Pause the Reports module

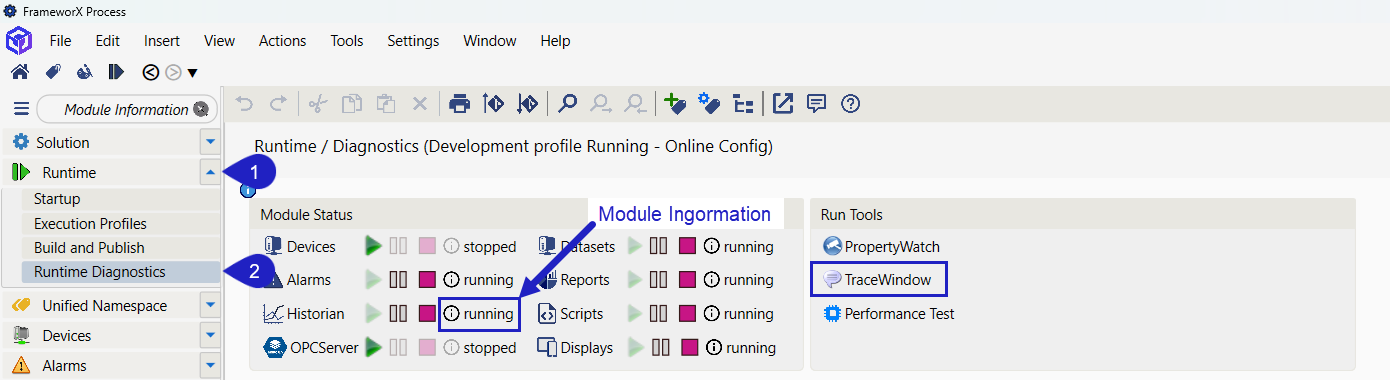pyautogui.click(x=659, y=280)
